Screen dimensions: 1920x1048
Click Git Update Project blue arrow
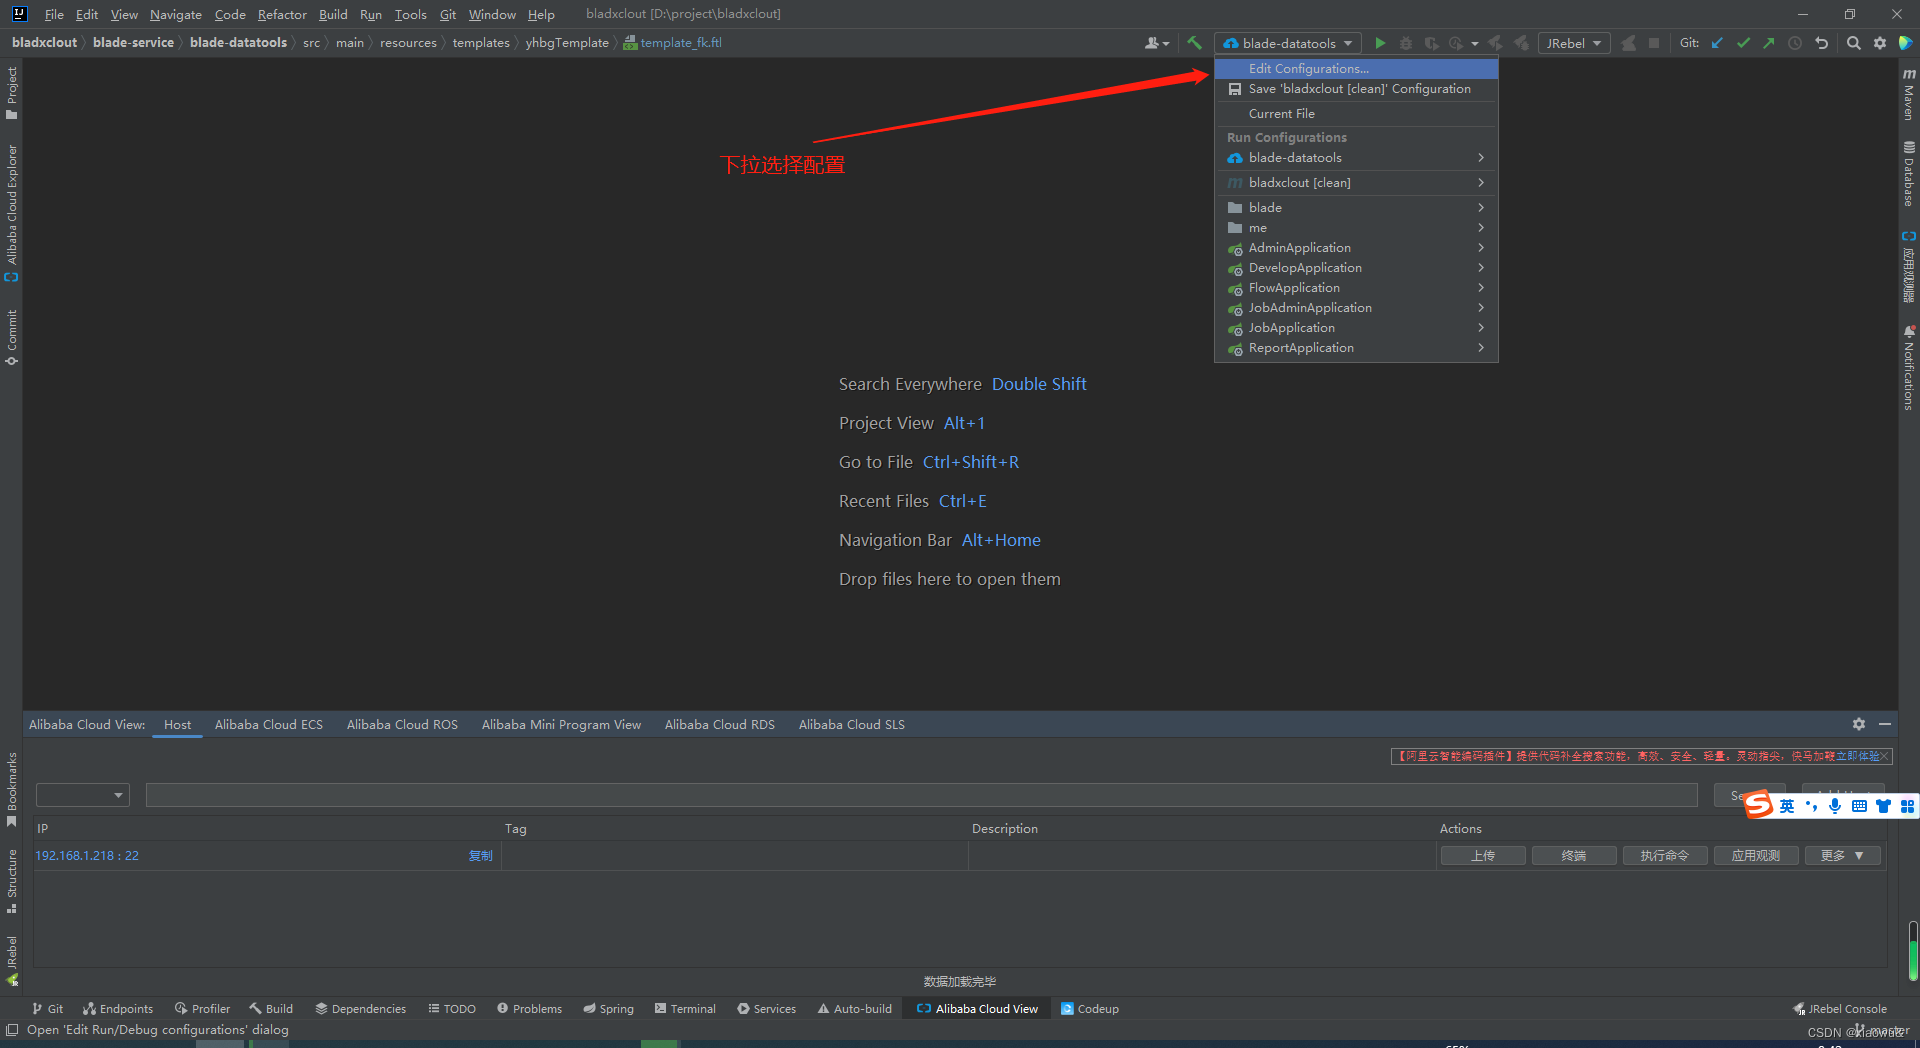tap(1717, 43)
